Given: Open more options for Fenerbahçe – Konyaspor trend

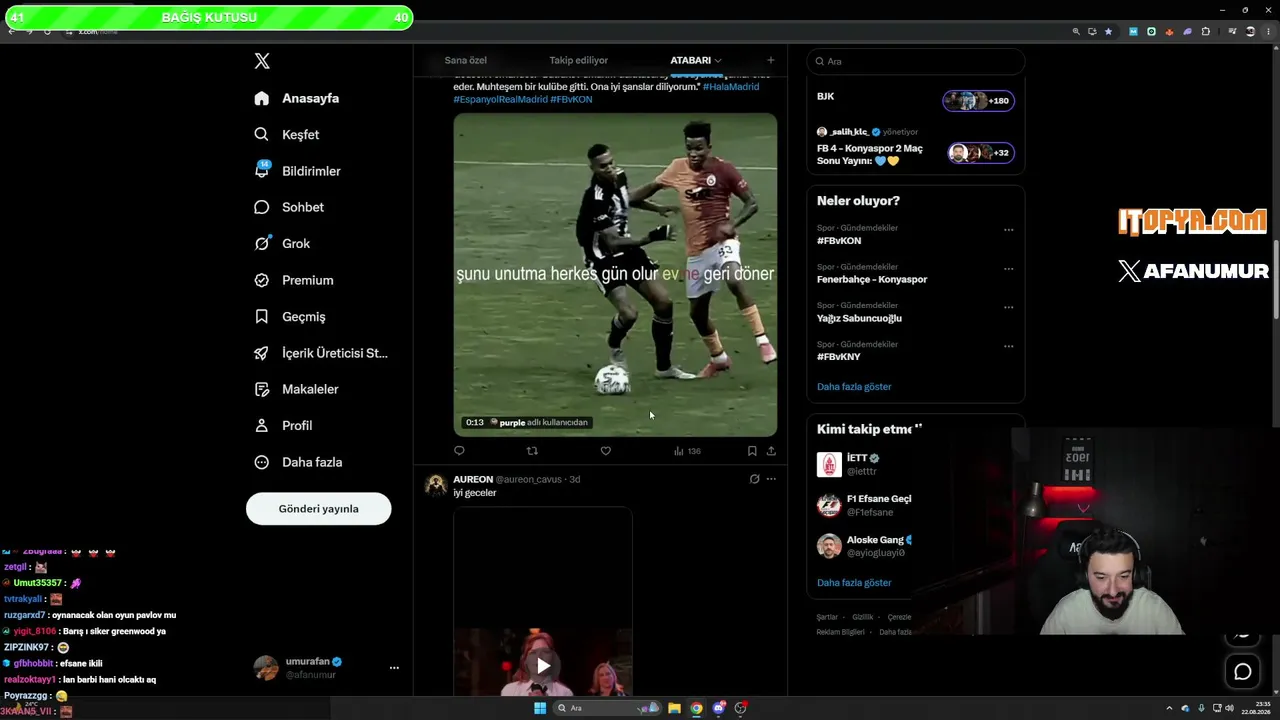Looking at the screenshot, I should click(x=1008, y=268).
